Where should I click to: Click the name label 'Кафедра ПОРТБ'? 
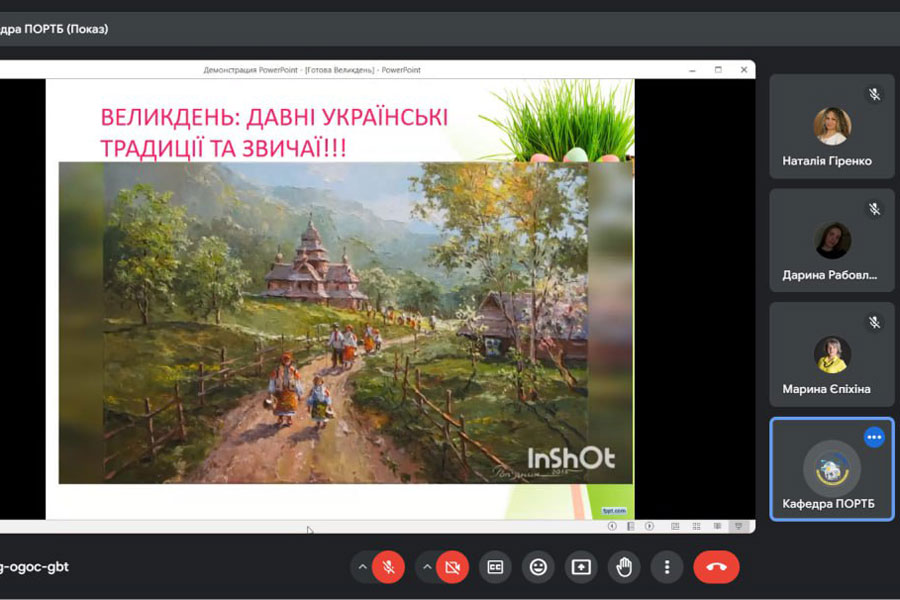click(828, 504)
